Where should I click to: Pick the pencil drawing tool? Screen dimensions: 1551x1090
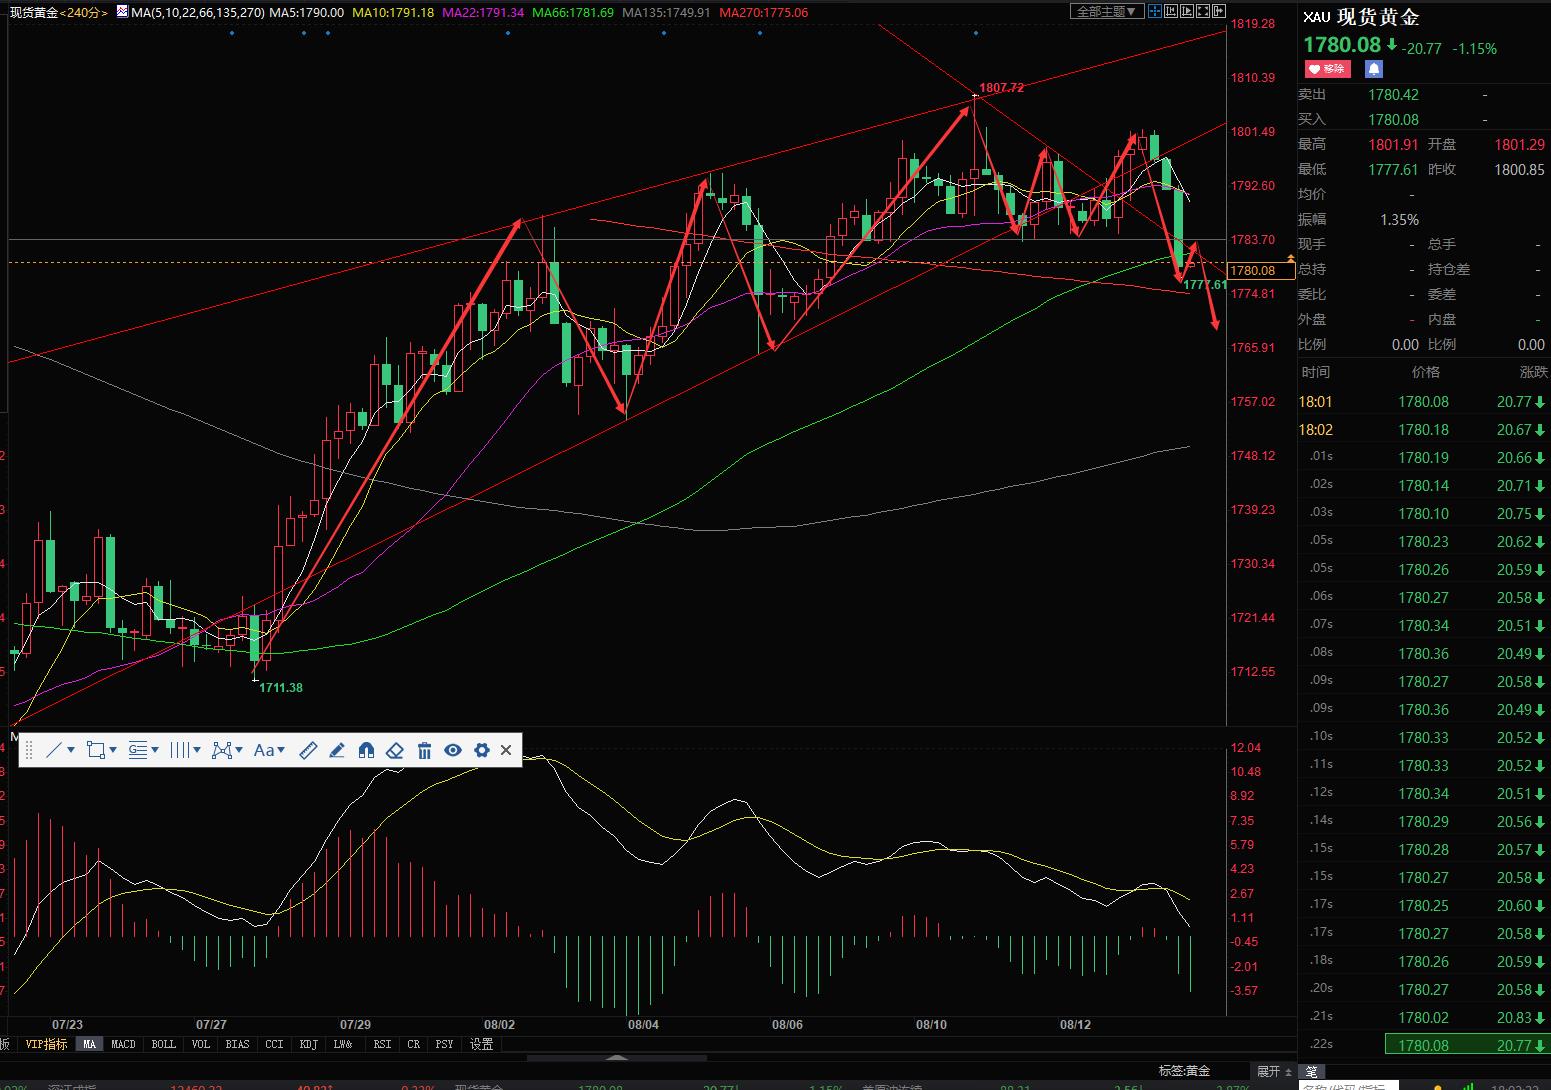(337, 750)
